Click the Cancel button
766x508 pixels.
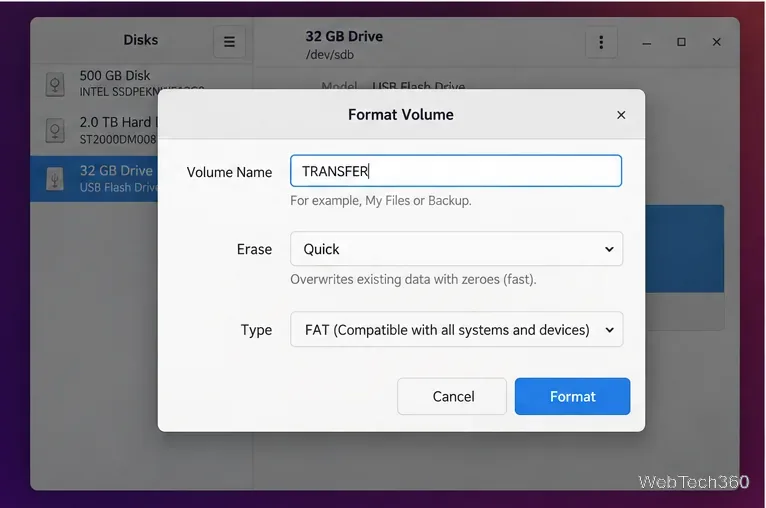[x=452, y=396]
